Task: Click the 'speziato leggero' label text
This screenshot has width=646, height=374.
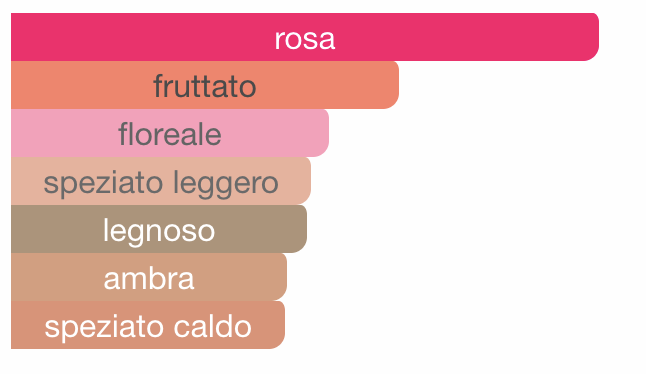Action: pyautogui.click(x=161, y=184)
